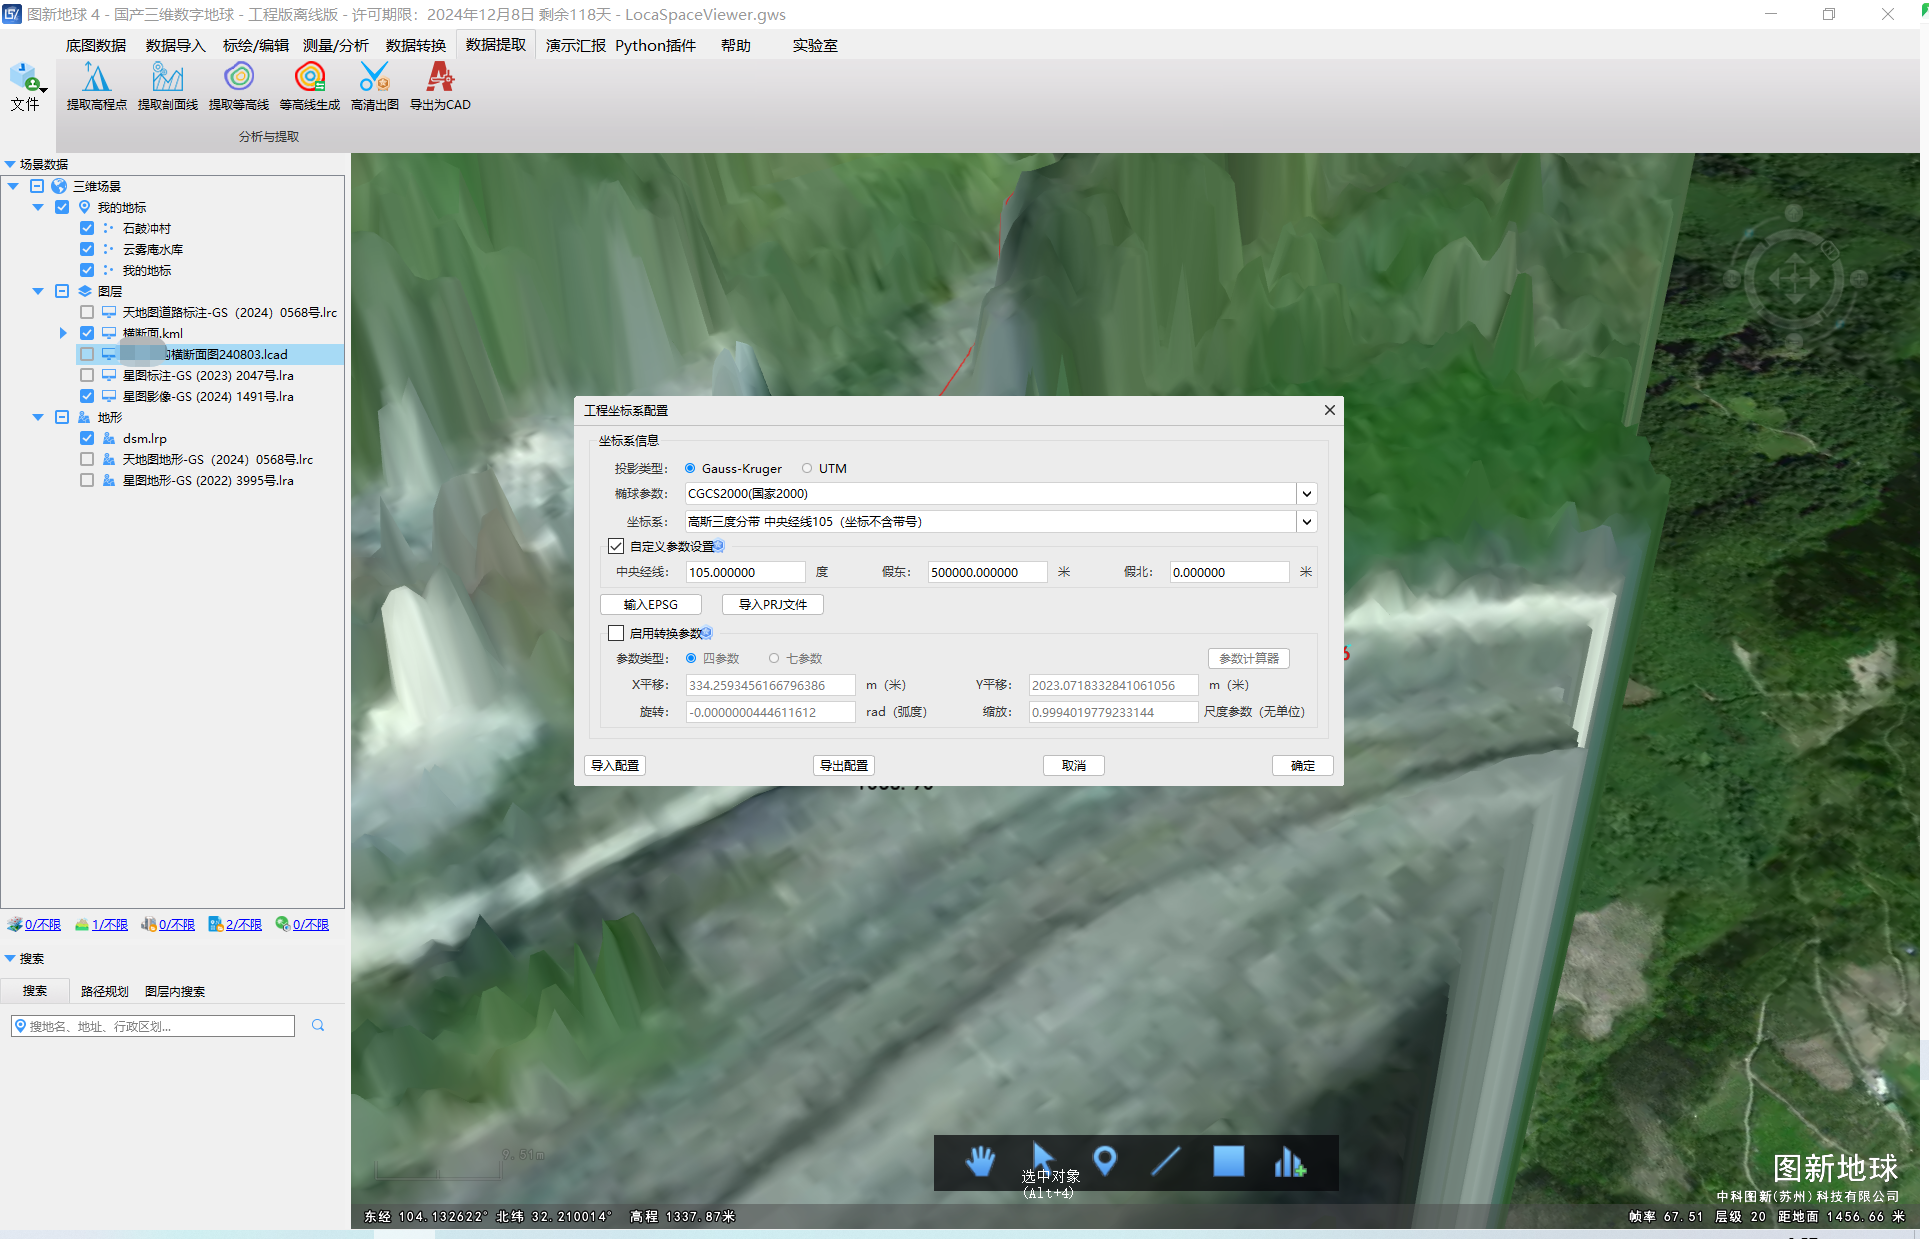Click the search magnifier icon
The height and width of the screenshot is (1239, 1929).
tap(318, 1026)
